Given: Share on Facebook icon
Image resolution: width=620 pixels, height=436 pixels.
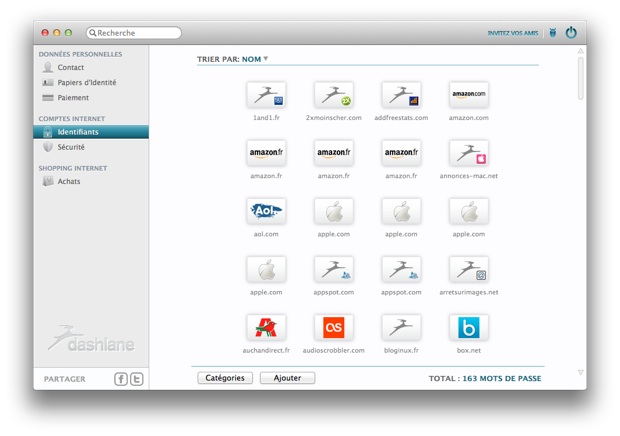Looking at the screenshot, I should pyautogui.click(x=121, y=379).
